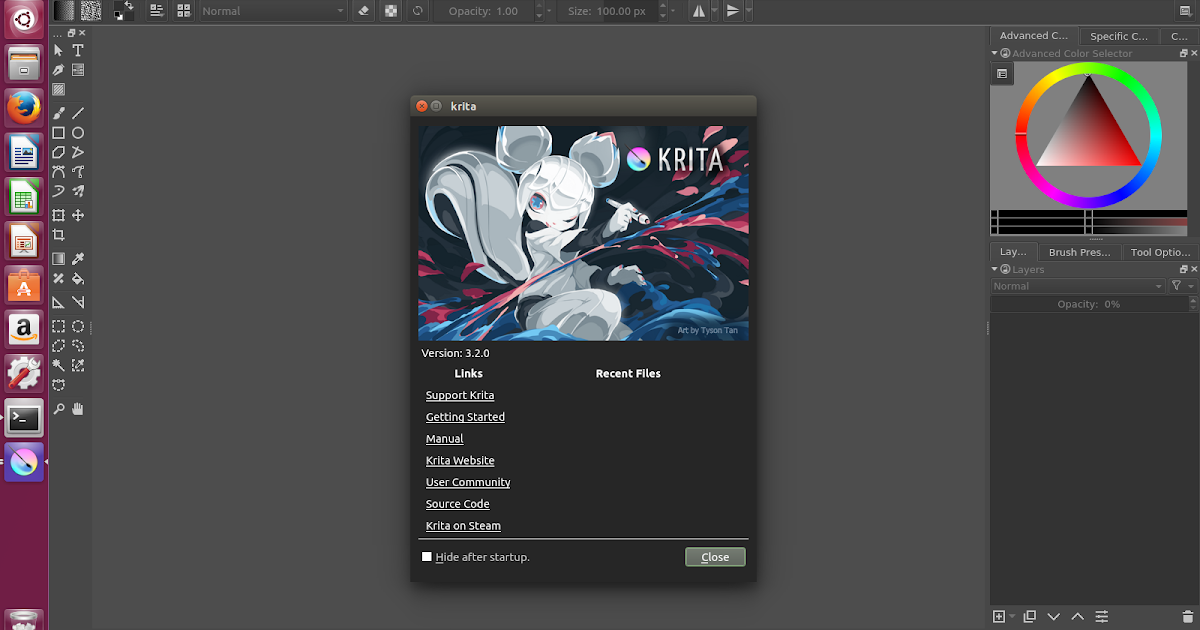The height and width of the screenshot is (630, 1200).
Task: Select the Line tool
Action: coord(78,113)
